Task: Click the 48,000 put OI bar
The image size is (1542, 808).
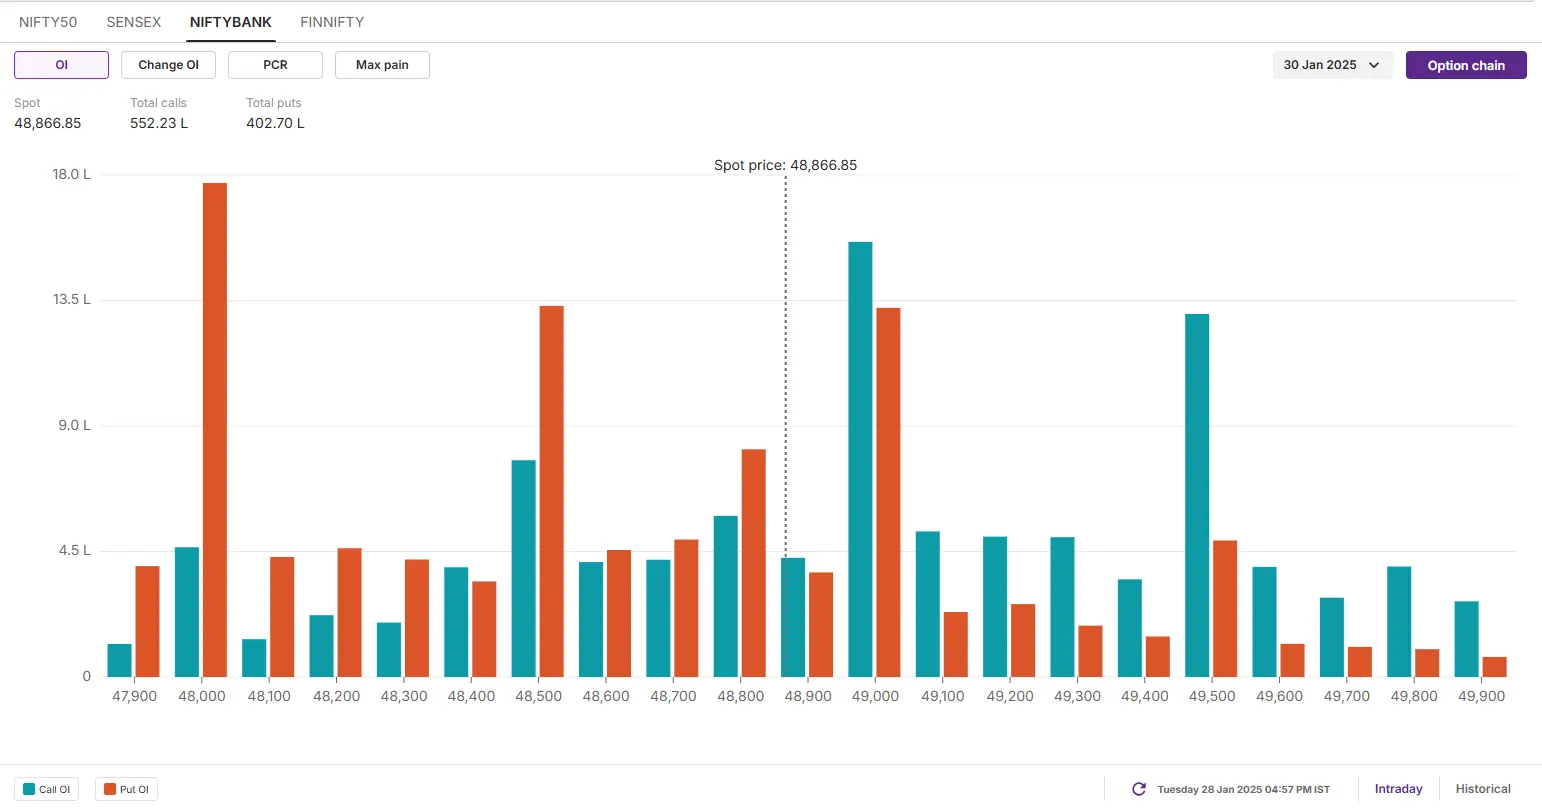Action: pyautogui.click(x=215, y=430)
